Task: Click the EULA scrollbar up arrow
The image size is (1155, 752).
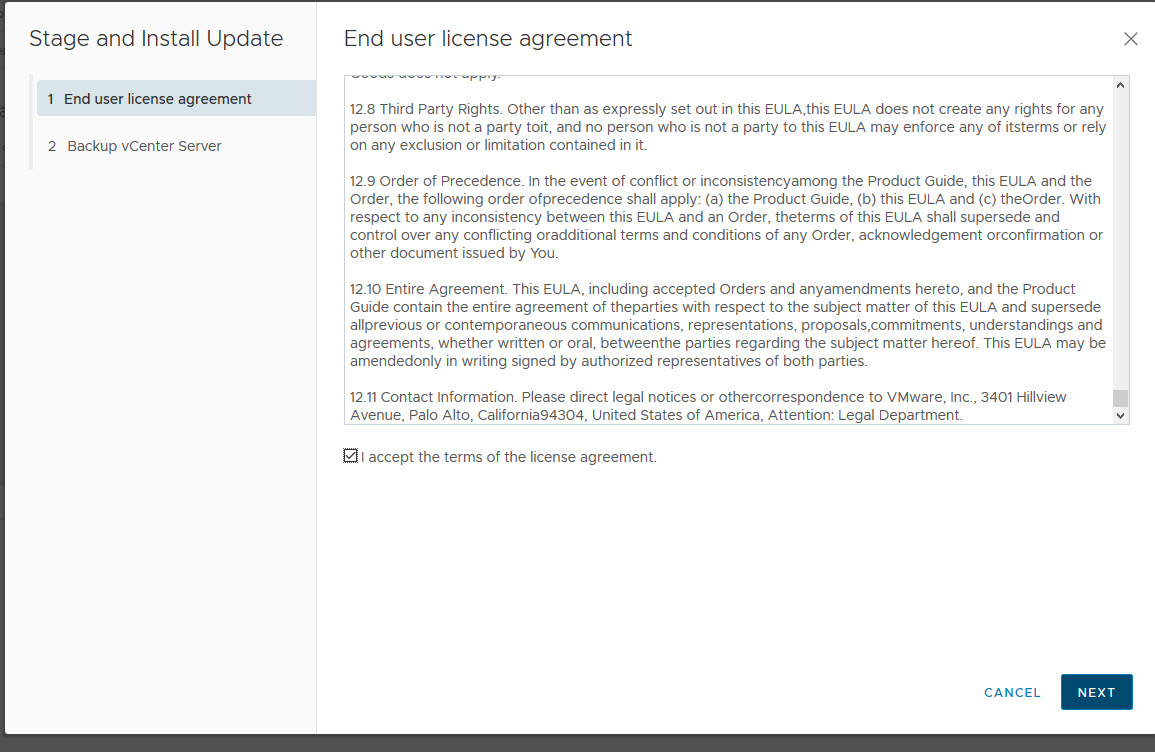Action: 1120,85
